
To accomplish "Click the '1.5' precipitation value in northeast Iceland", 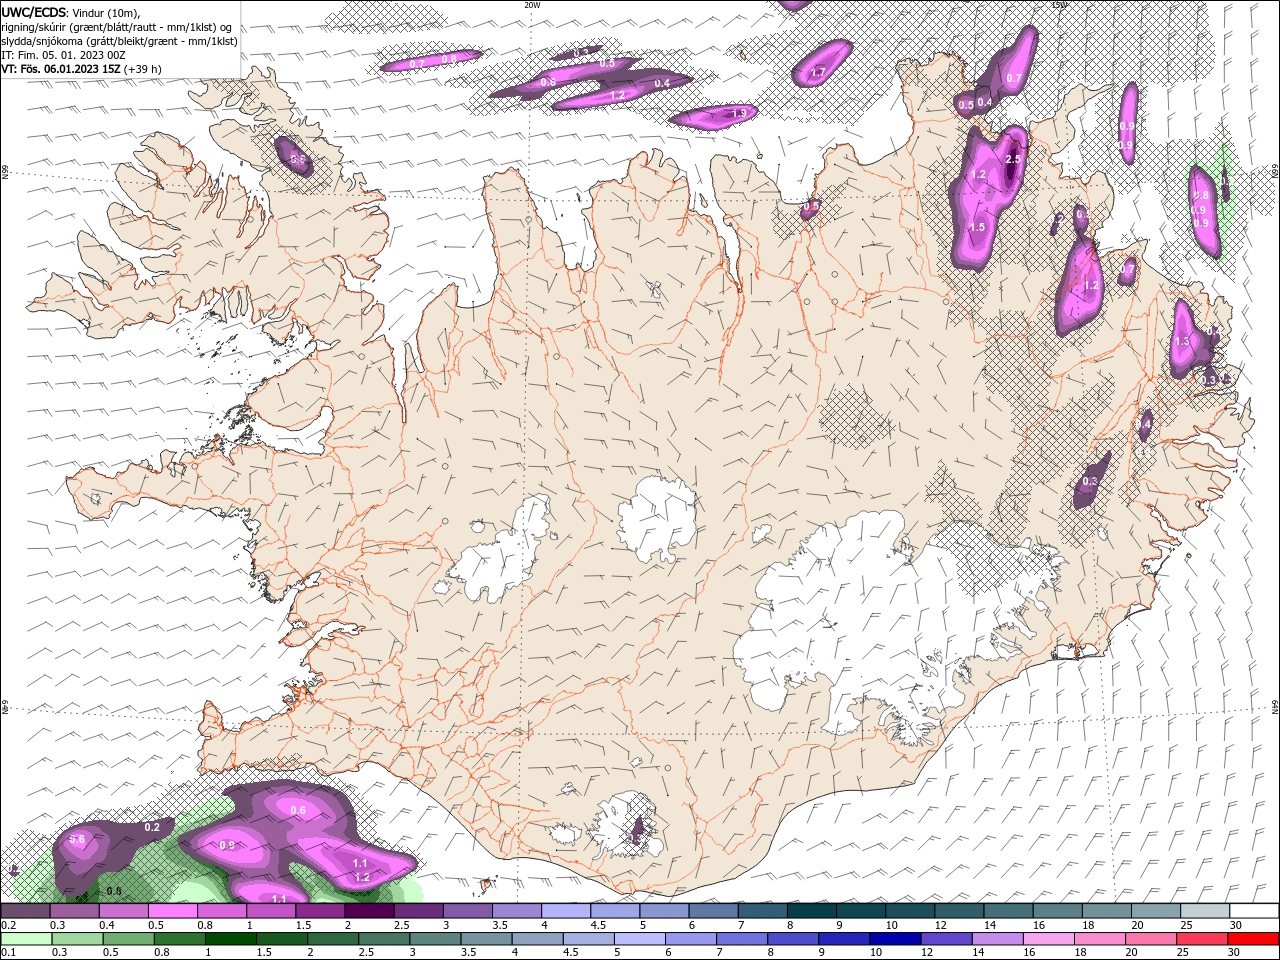I will 977,227.
